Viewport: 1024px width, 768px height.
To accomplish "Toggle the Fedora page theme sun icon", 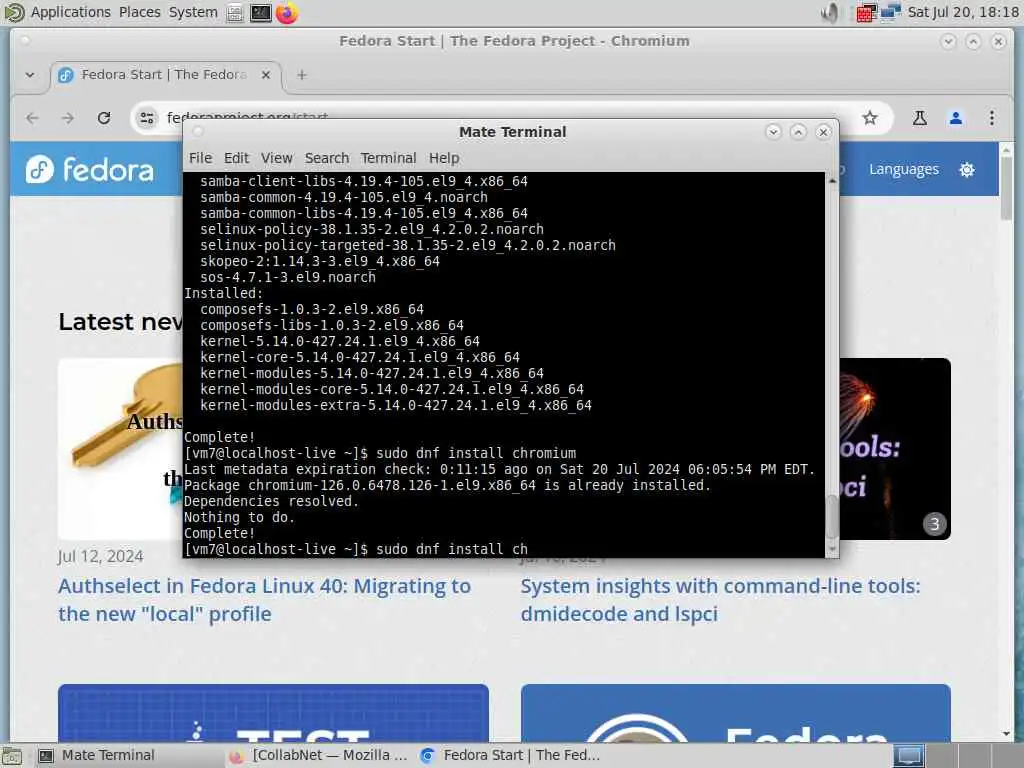I will (967, 170).
